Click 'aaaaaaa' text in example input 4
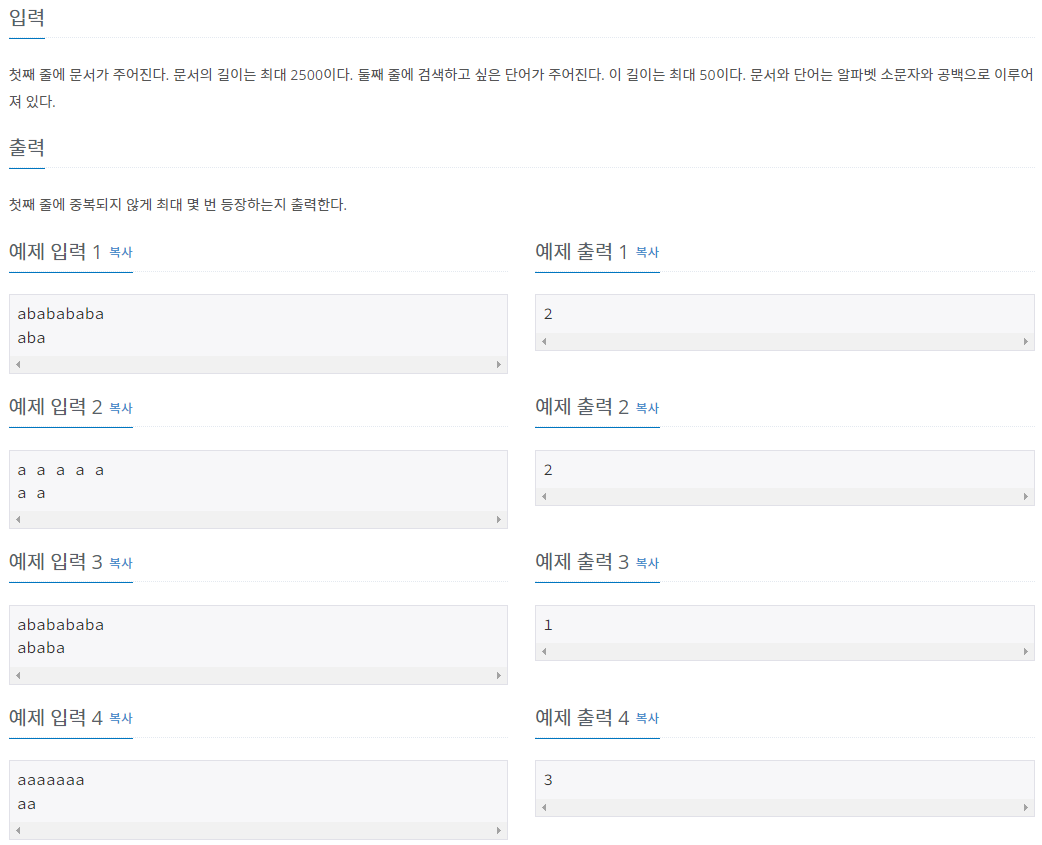 [51, 781]
